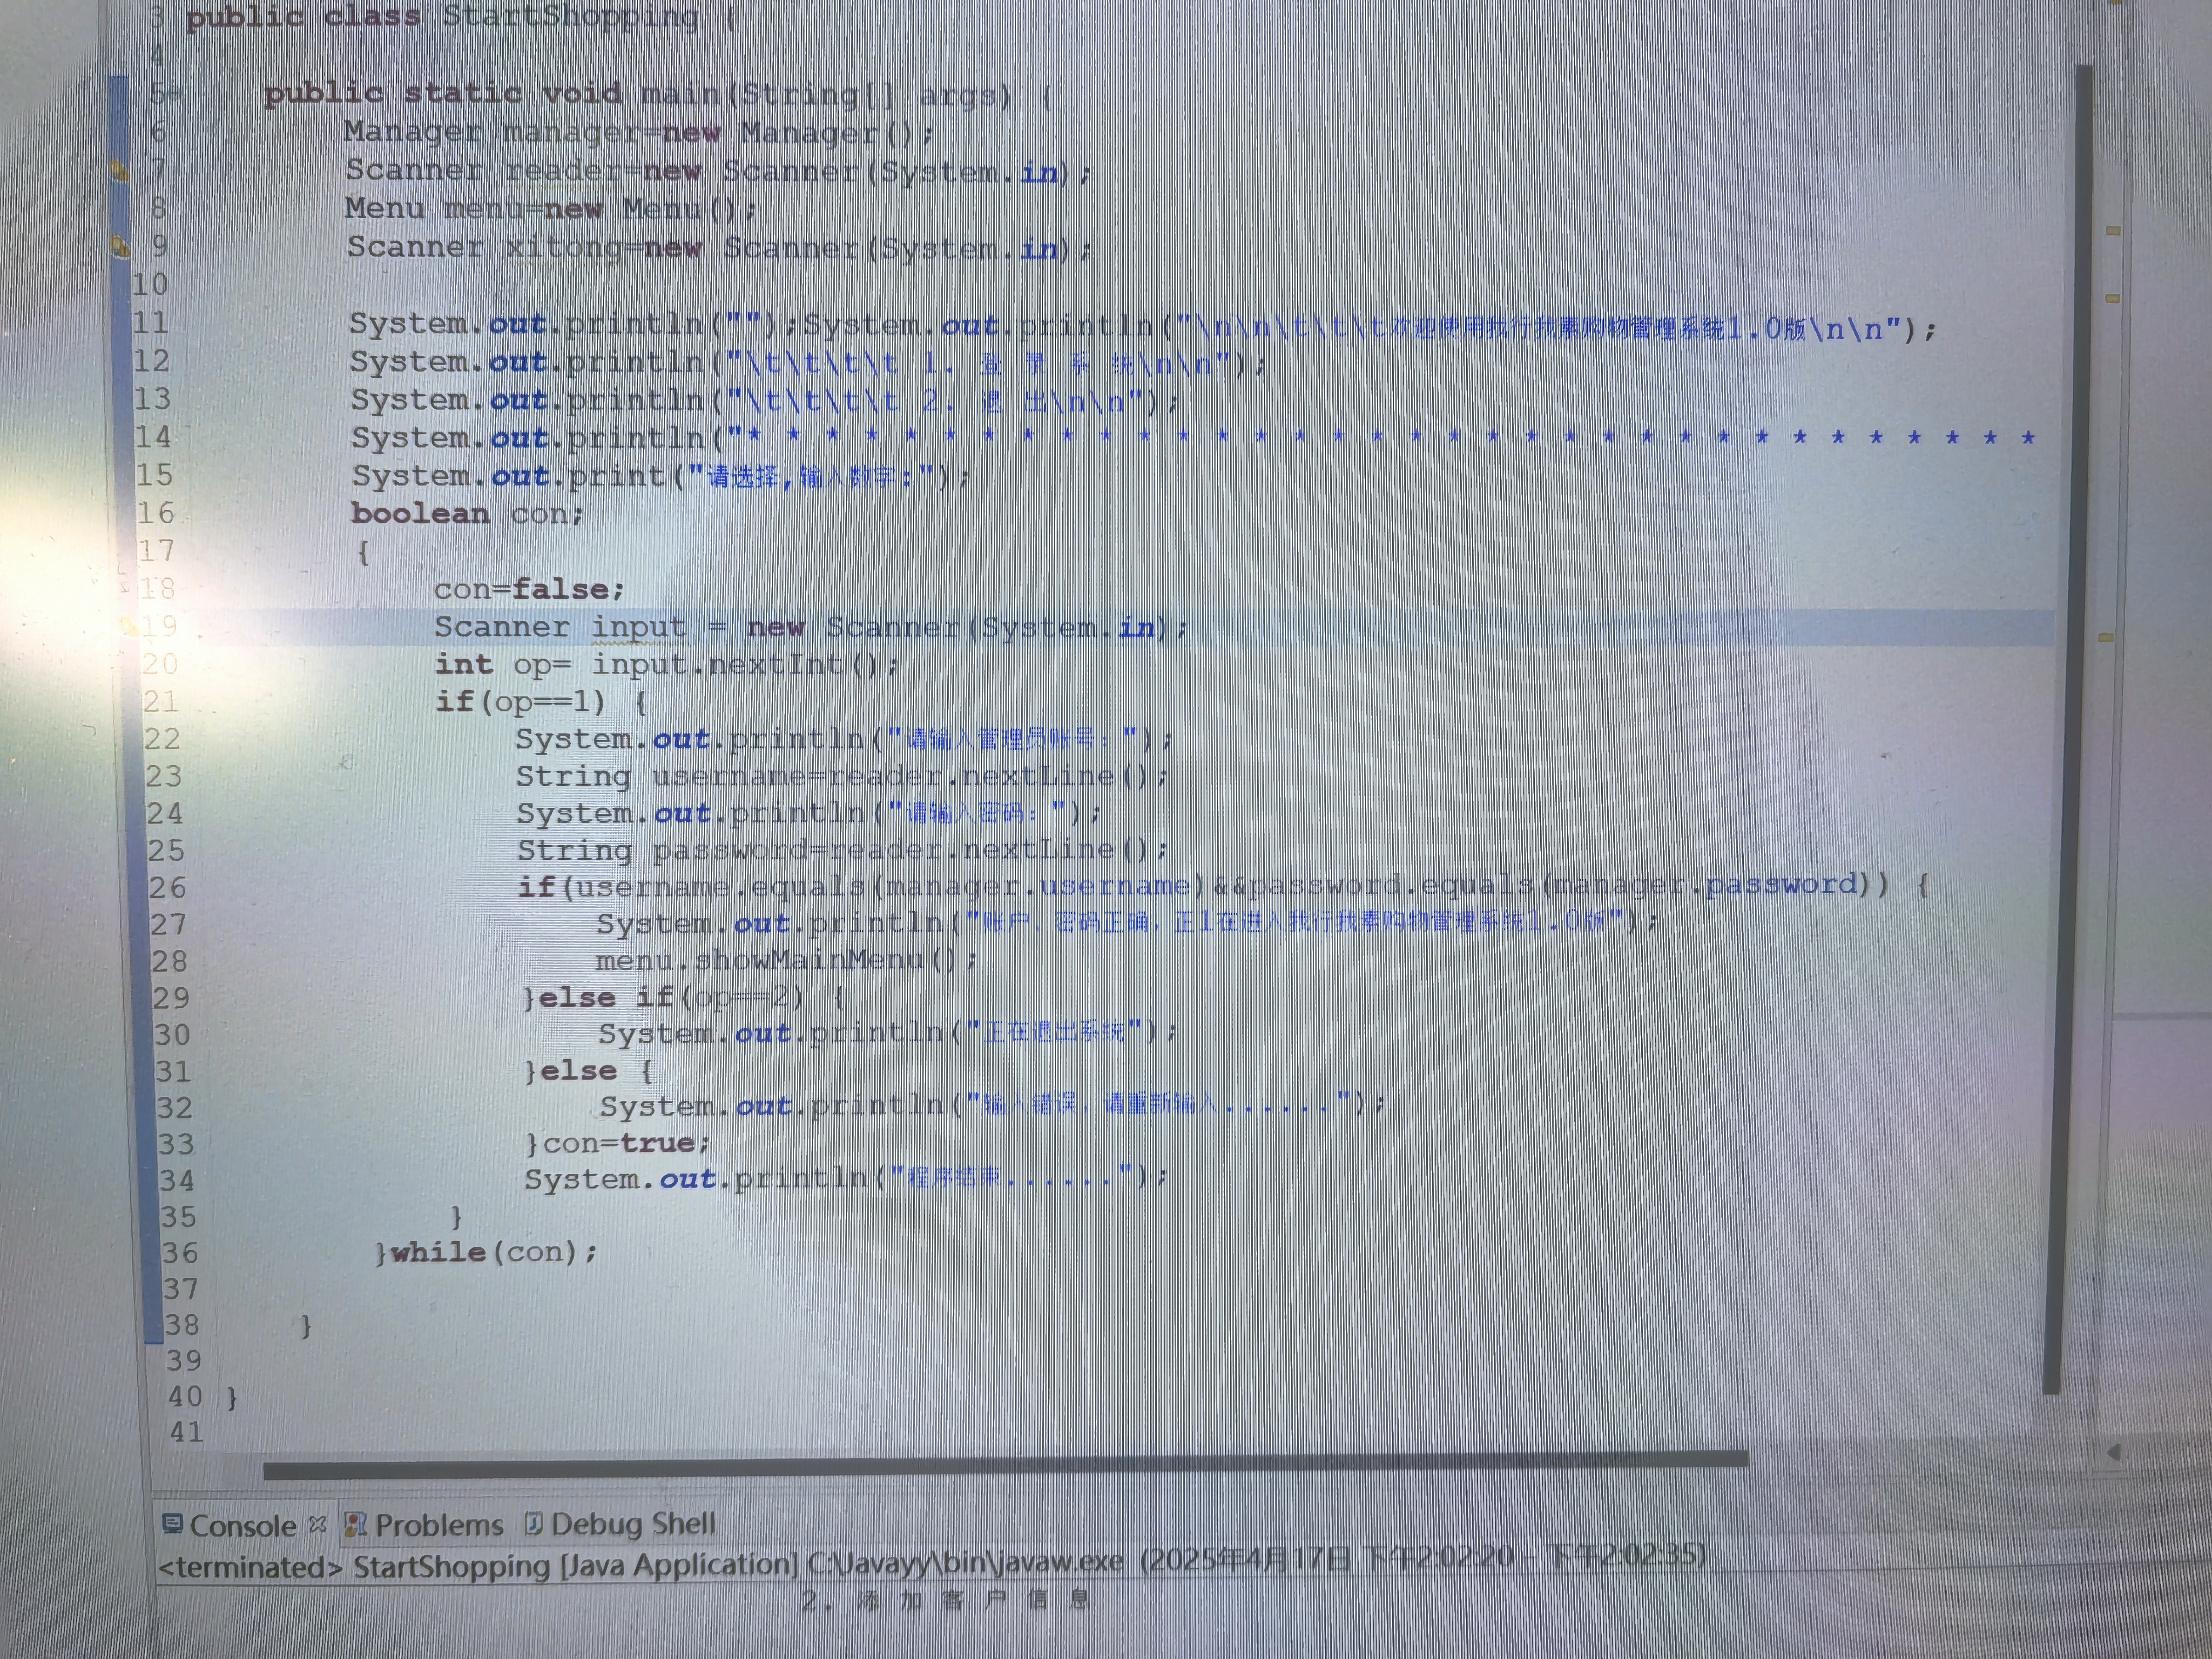Select the Console tab
Screen dimensions: 2212x1659
pos(243,1526)
